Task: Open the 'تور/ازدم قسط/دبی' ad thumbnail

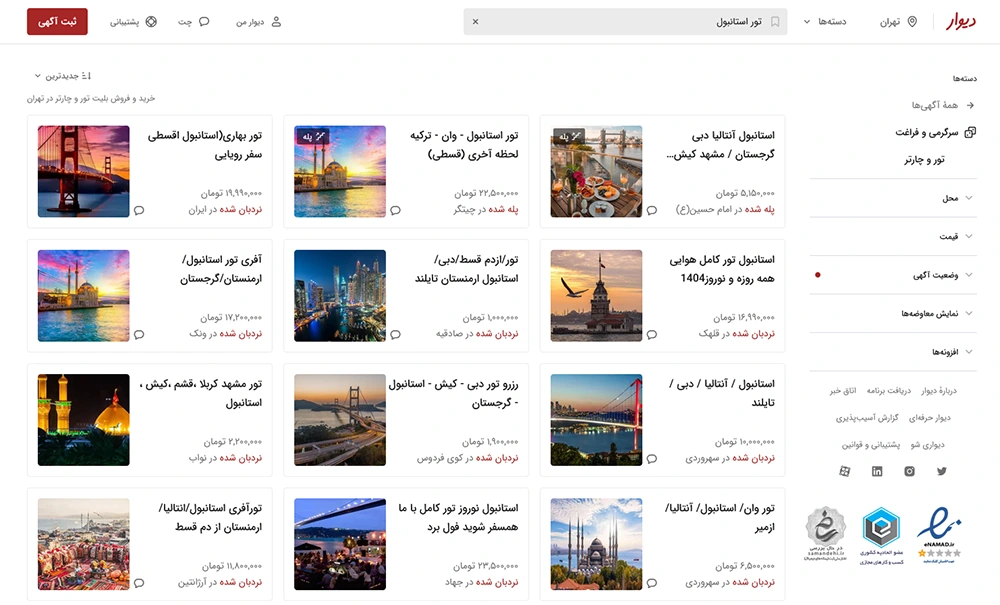Action: click(340, 296)
